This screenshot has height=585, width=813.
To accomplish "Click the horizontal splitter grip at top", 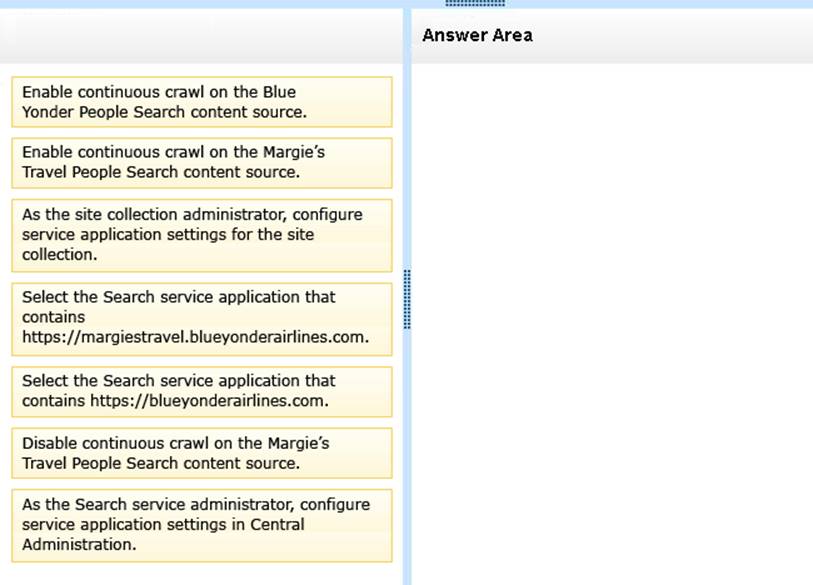I will click(475, 3).
